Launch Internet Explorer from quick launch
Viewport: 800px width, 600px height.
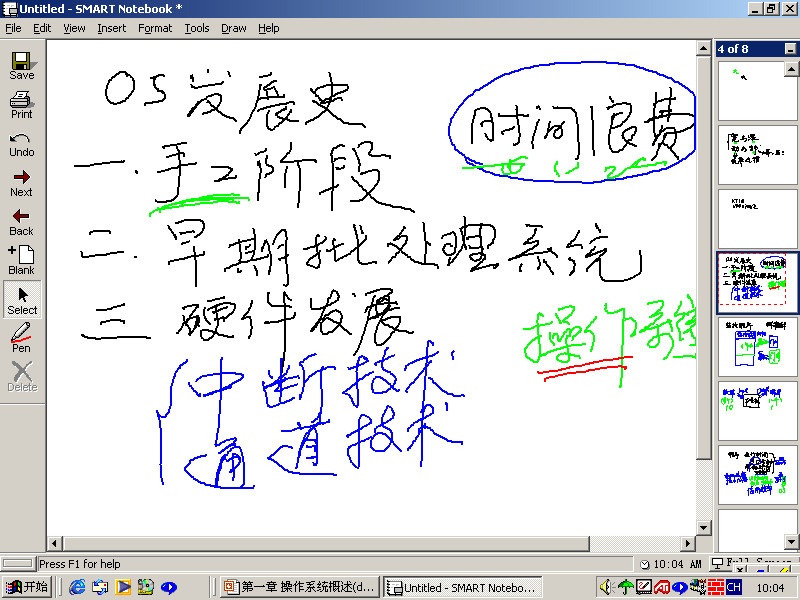tap(77, 587)
